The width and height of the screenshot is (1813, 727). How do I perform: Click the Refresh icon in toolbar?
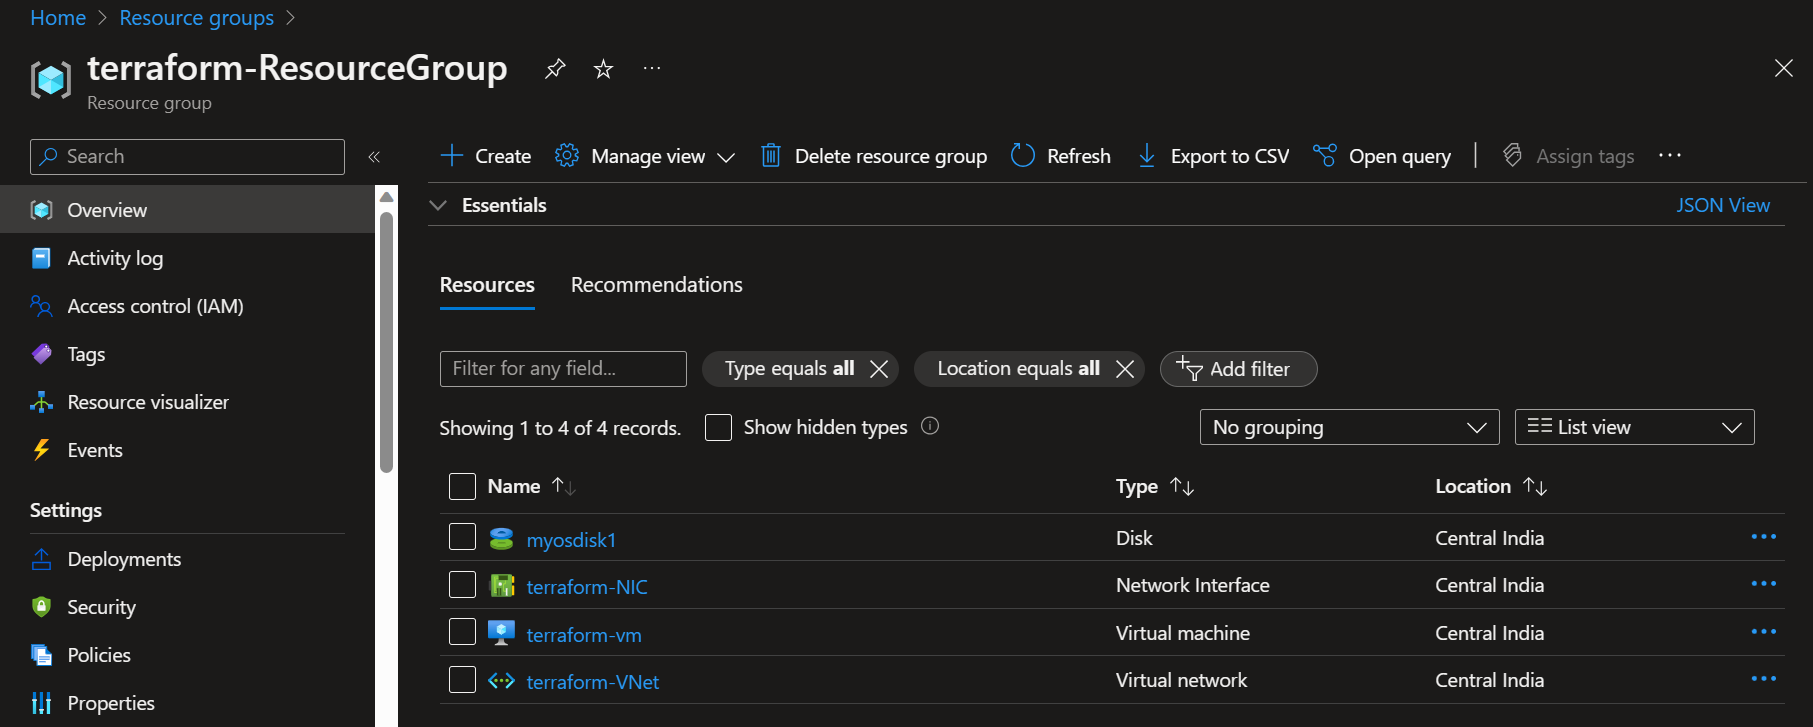(1022, 156)
